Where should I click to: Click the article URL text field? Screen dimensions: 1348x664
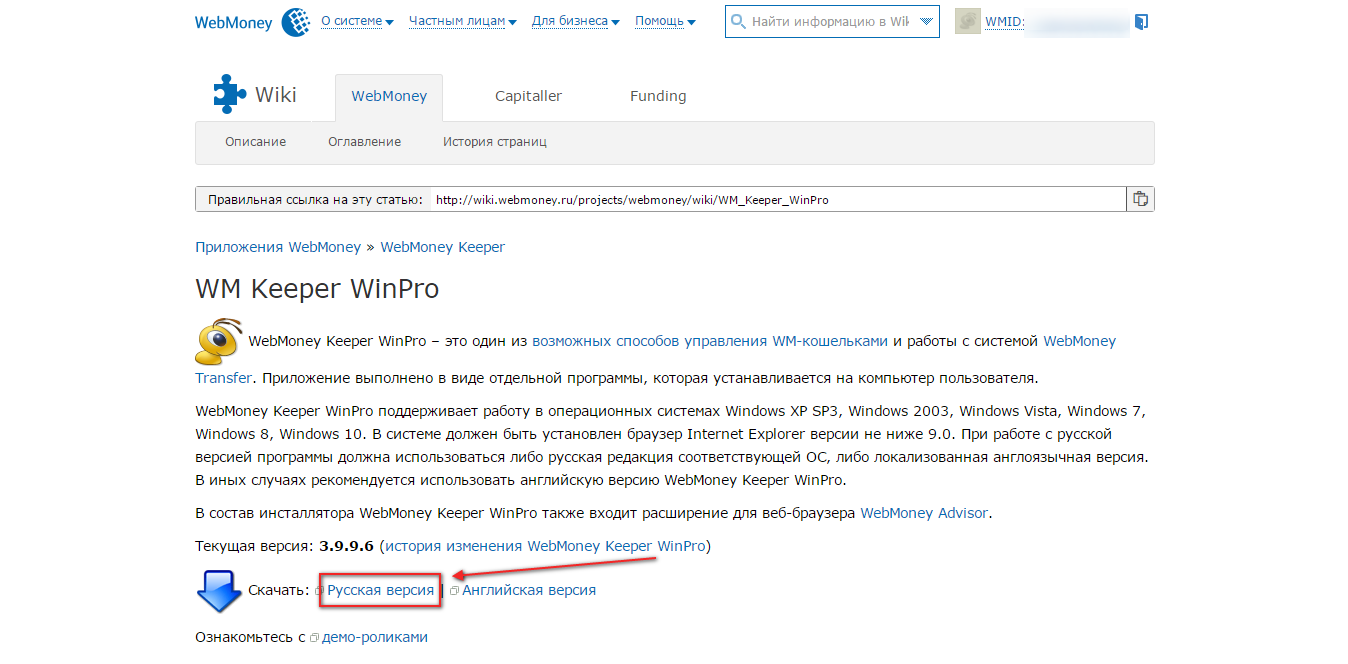(x=778, y=199)
